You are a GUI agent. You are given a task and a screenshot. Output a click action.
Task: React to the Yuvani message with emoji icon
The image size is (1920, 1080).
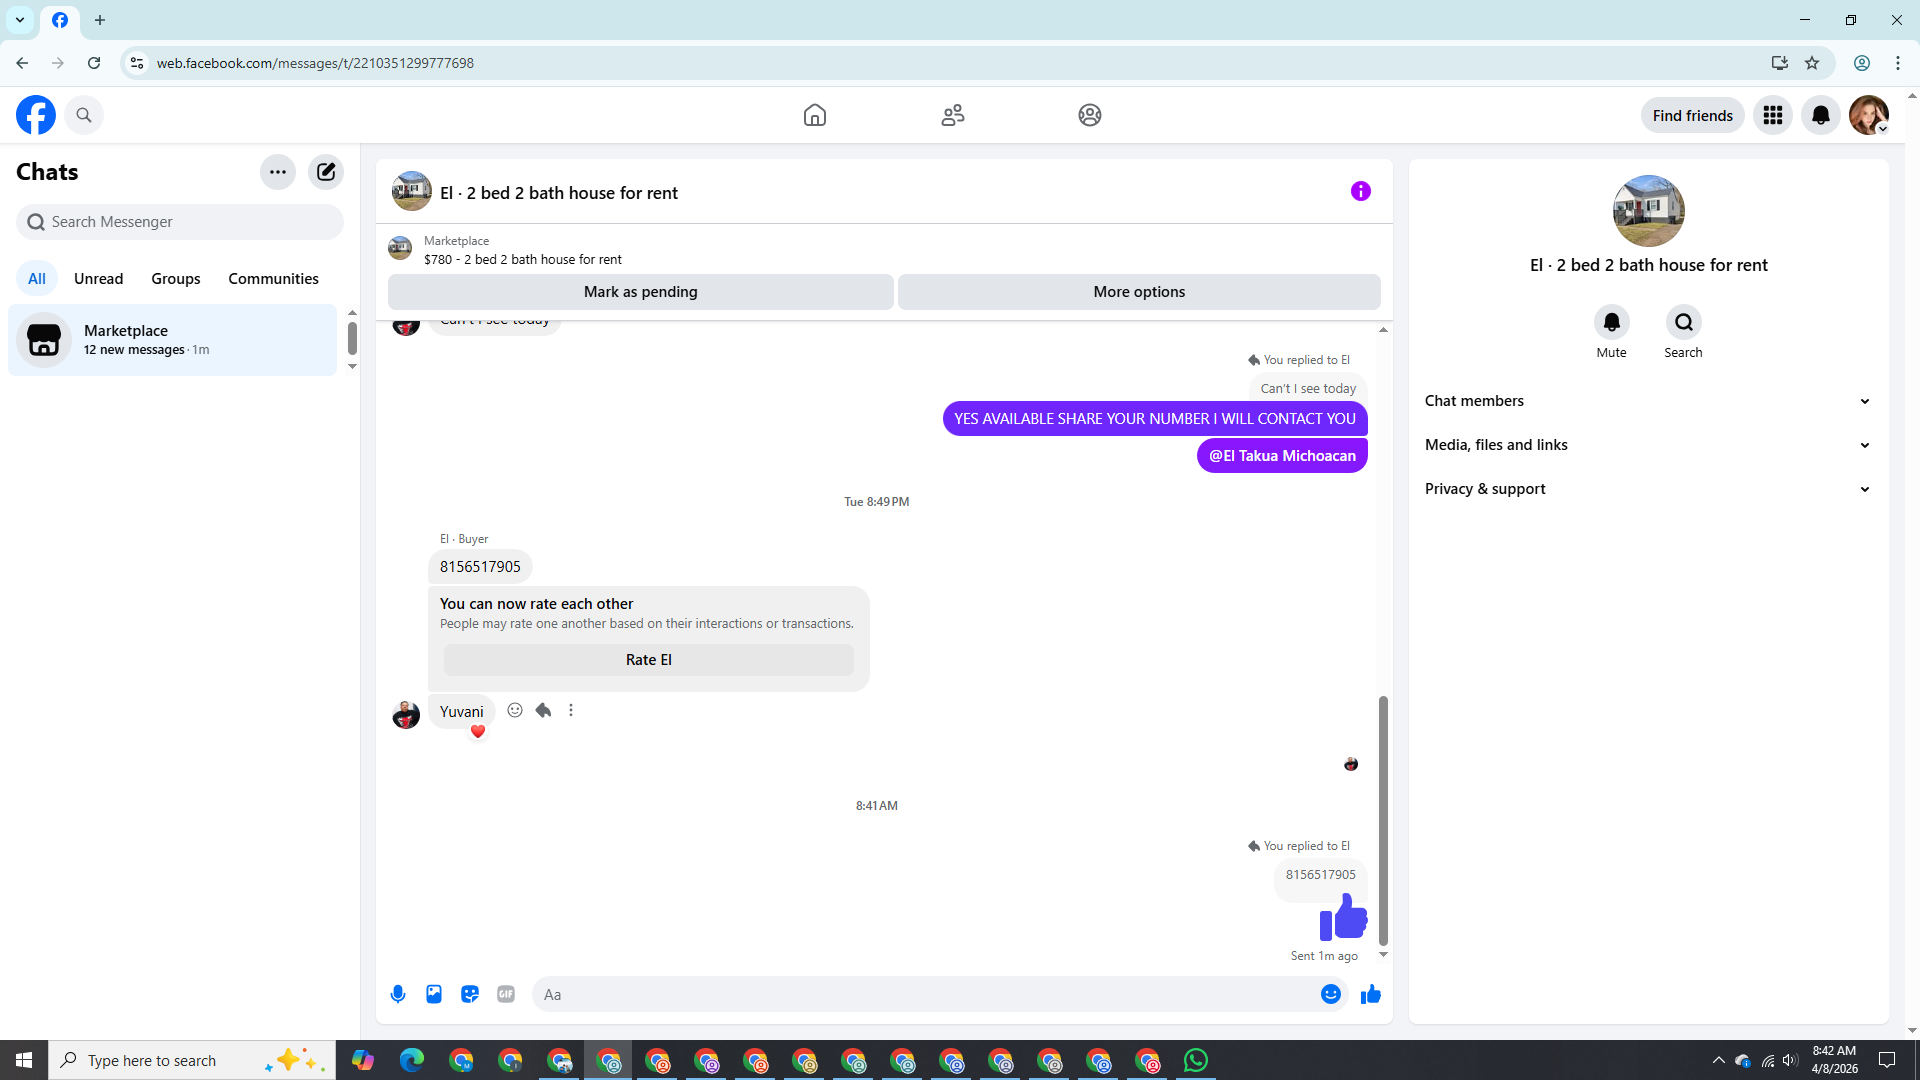click(515, 710)
